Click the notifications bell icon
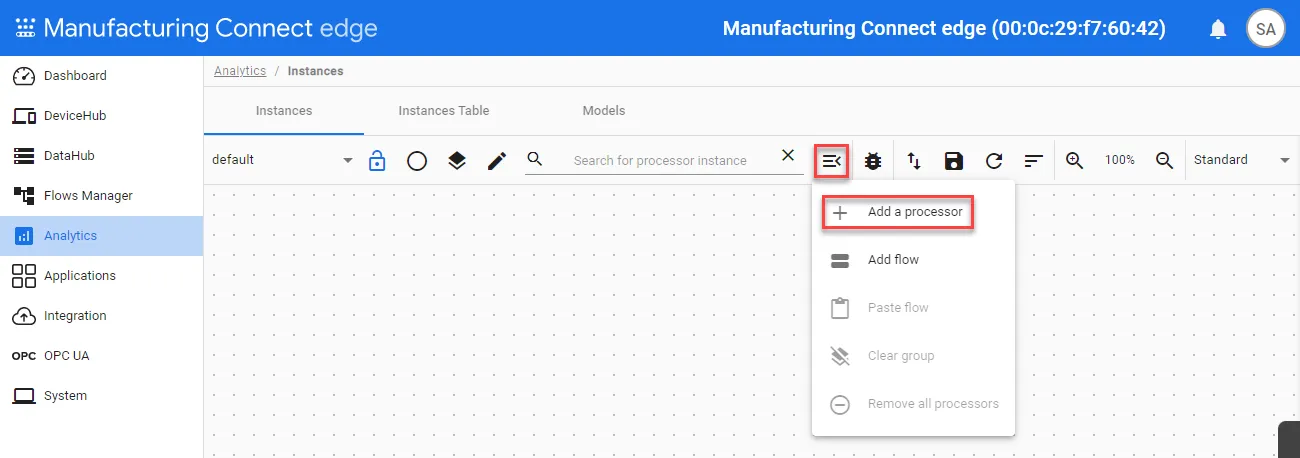Image resolution: width=1300 pixels, height=458 pixels. (x=1218, y=29)
